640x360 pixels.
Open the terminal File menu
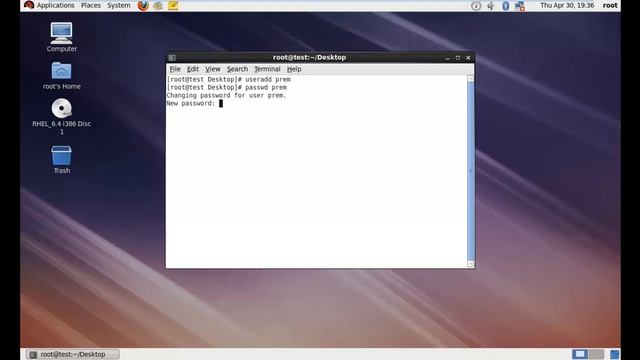pyautogui.click(x=175, y=69)
